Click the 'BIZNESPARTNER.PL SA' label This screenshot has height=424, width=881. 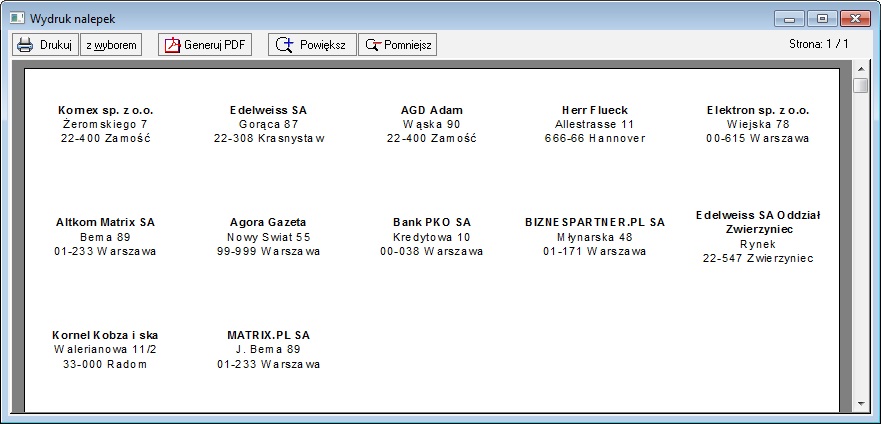tap(594, 222)
